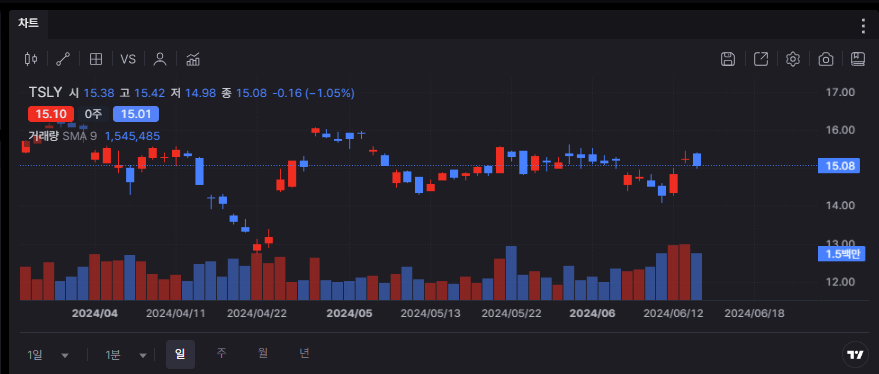
Task: Open chart in popup with arrow icon
Action: [761, 59]
